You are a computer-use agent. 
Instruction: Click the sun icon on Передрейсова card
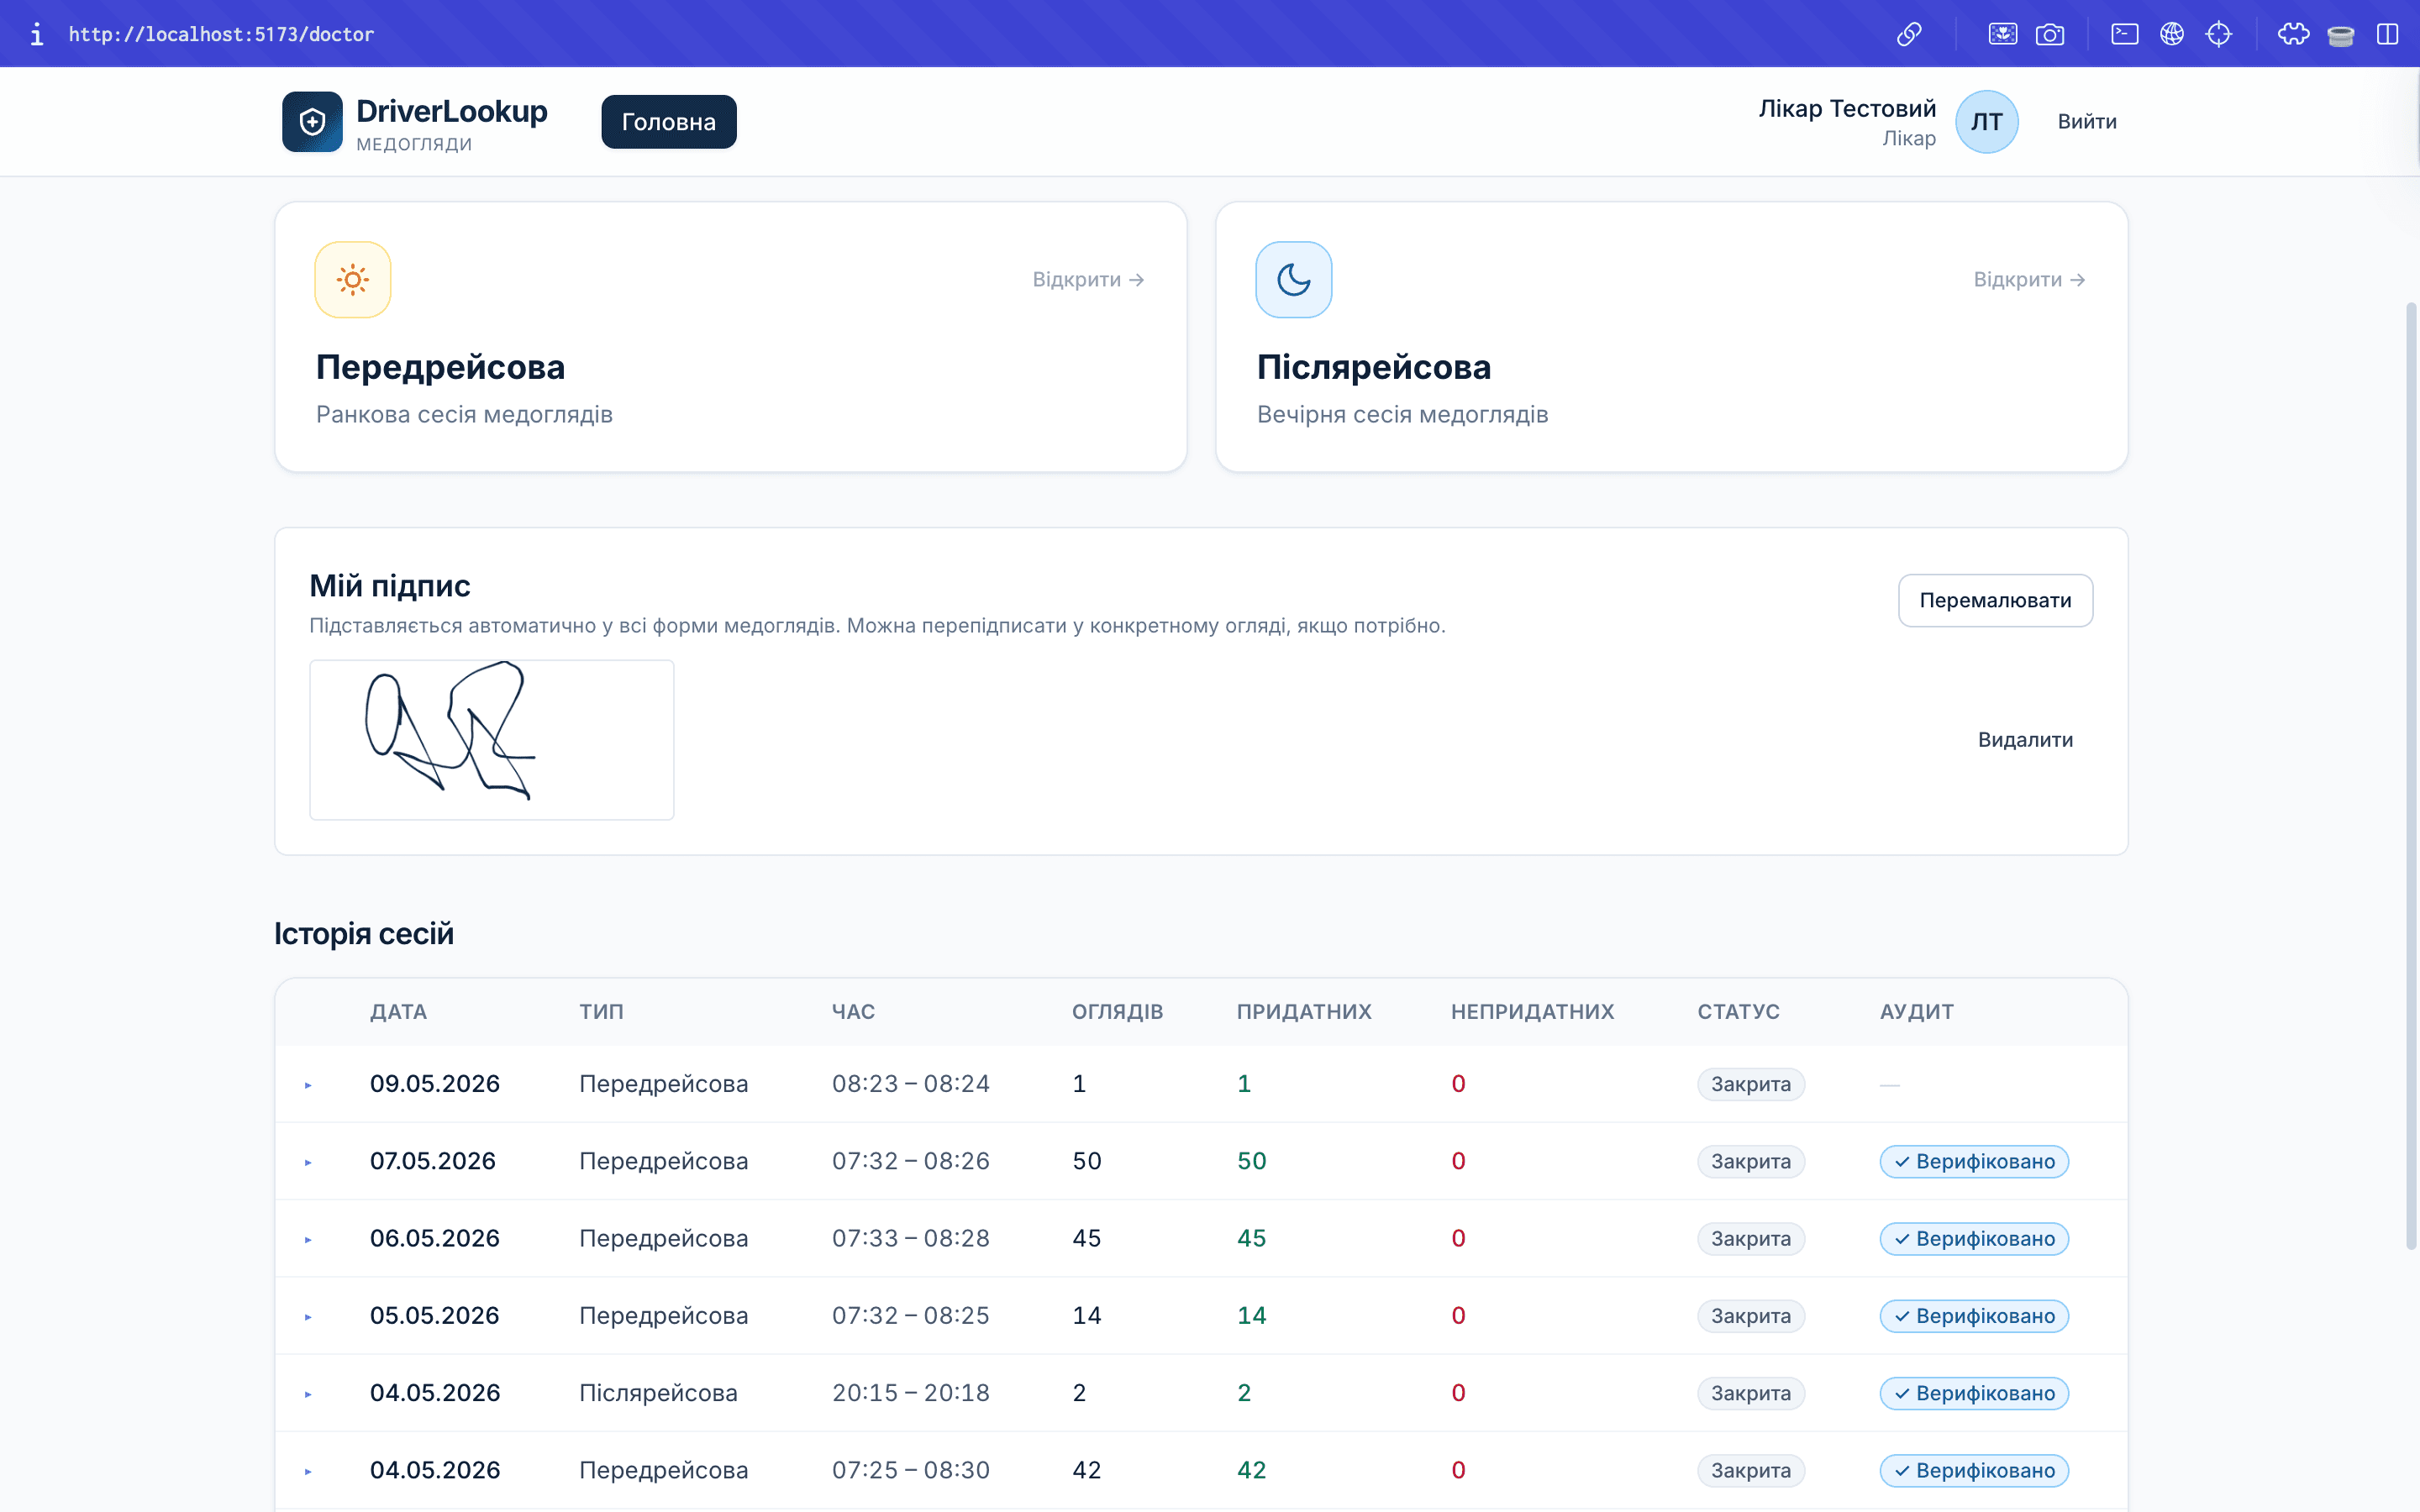(x=352, y=279)
